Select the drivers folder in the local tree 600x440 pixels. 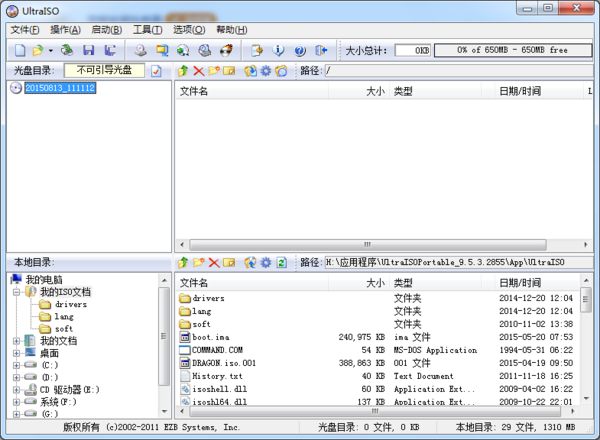pos(71,305)
